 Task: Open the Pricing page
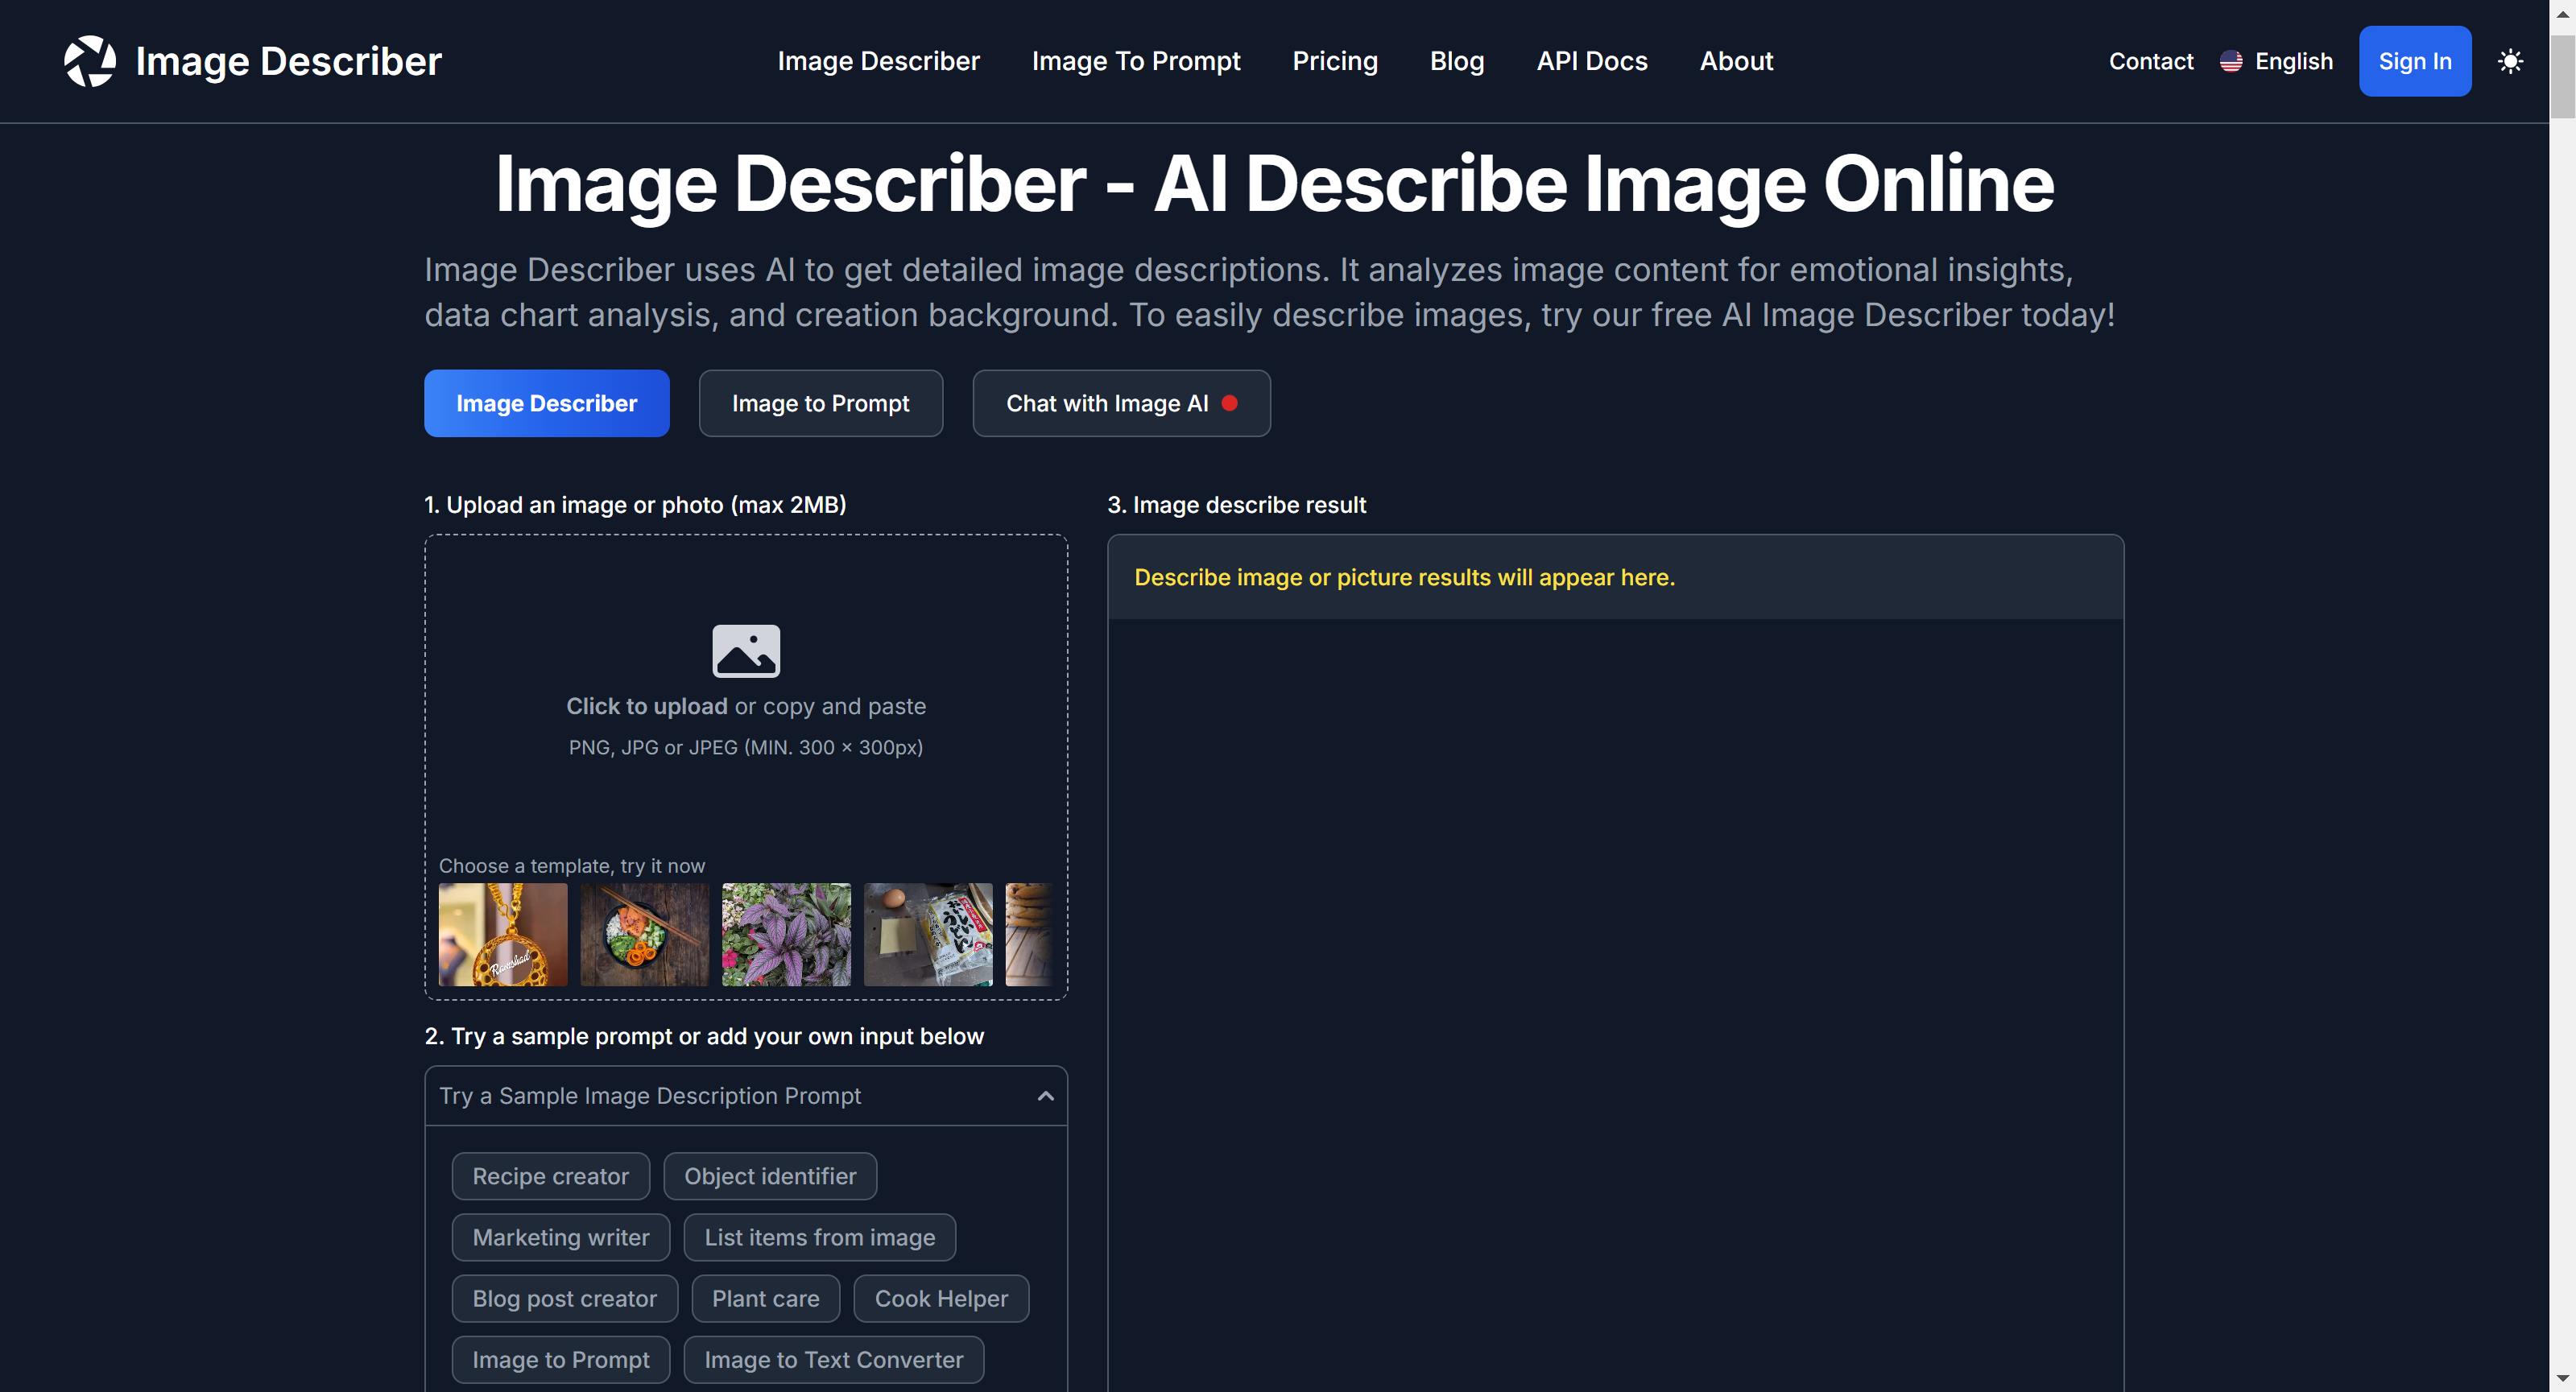pos(1335,61)
